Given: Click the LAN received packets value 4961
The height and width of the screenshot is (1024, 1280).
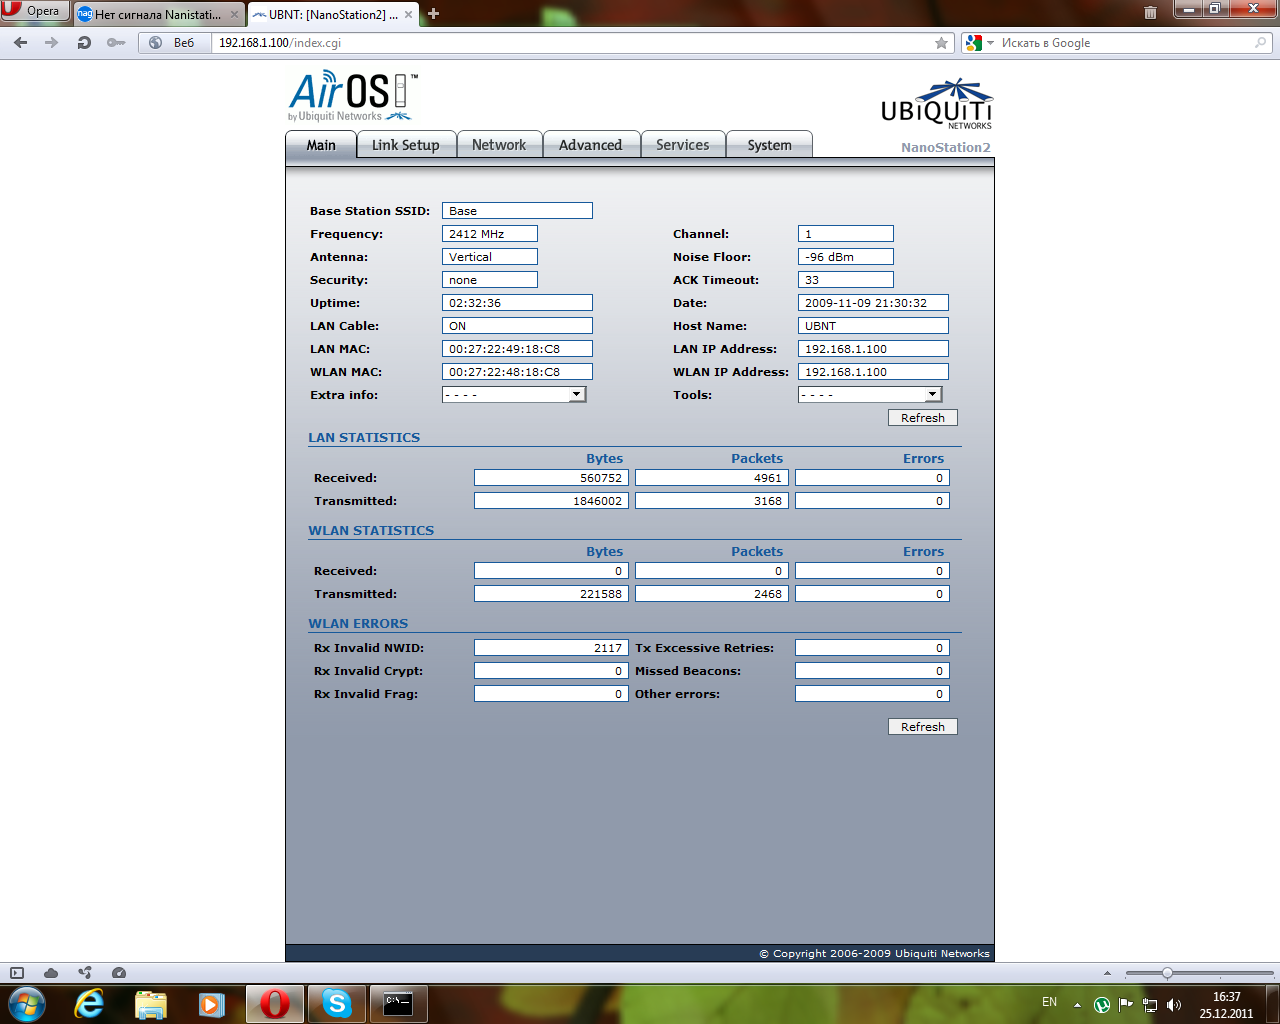Looking at the screenshot, I should coord(712,478).
